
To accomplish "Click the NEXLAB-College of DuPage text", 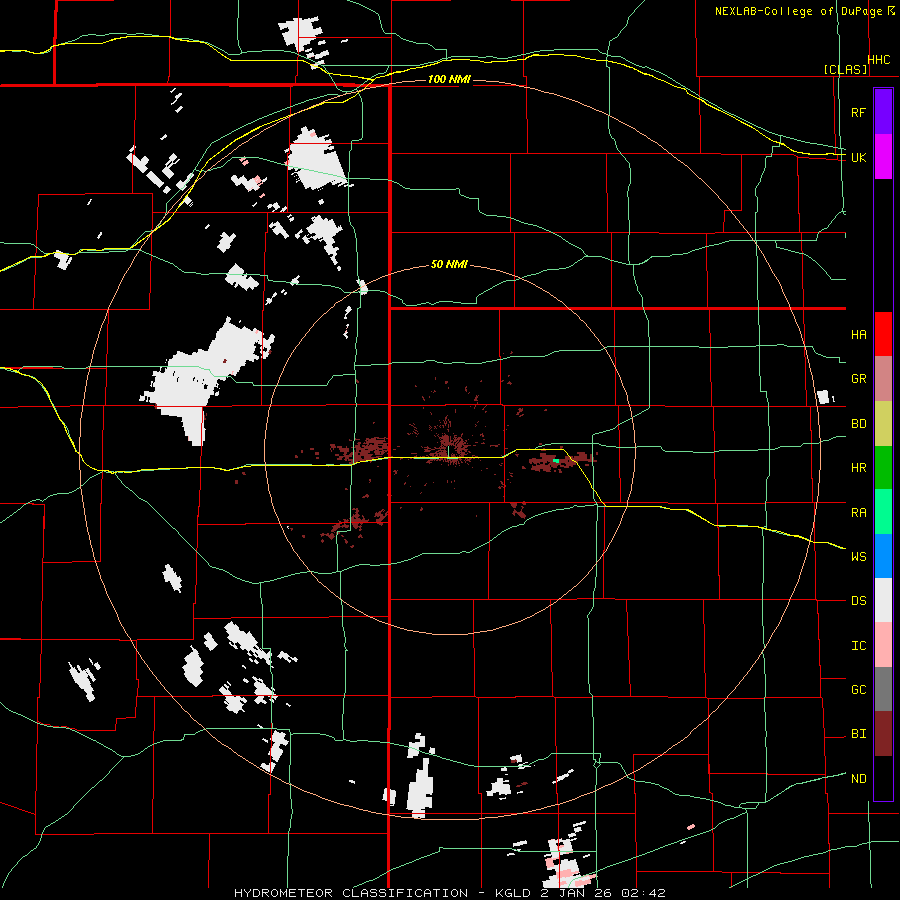I will point(800,11).
